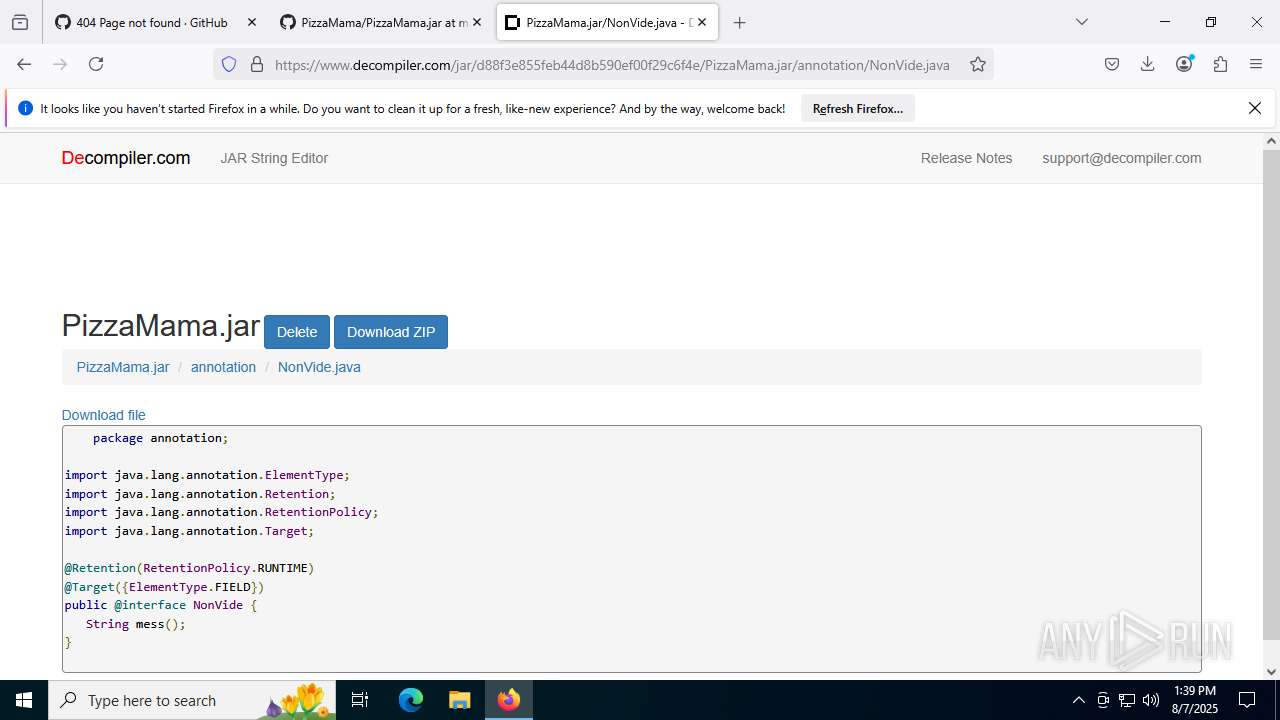1280x720 pixels.
Task: Bookmark this page with star icon
Action: pyautogui.click(x=978, y=64)
